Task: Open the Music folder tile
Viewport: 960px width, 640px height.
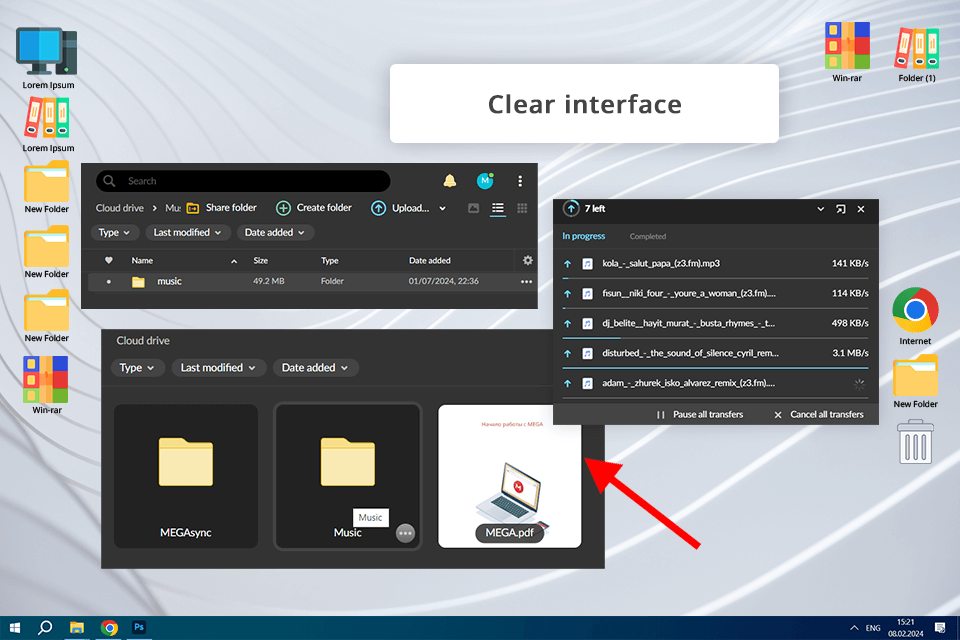Action: click(x=348, y=476)
